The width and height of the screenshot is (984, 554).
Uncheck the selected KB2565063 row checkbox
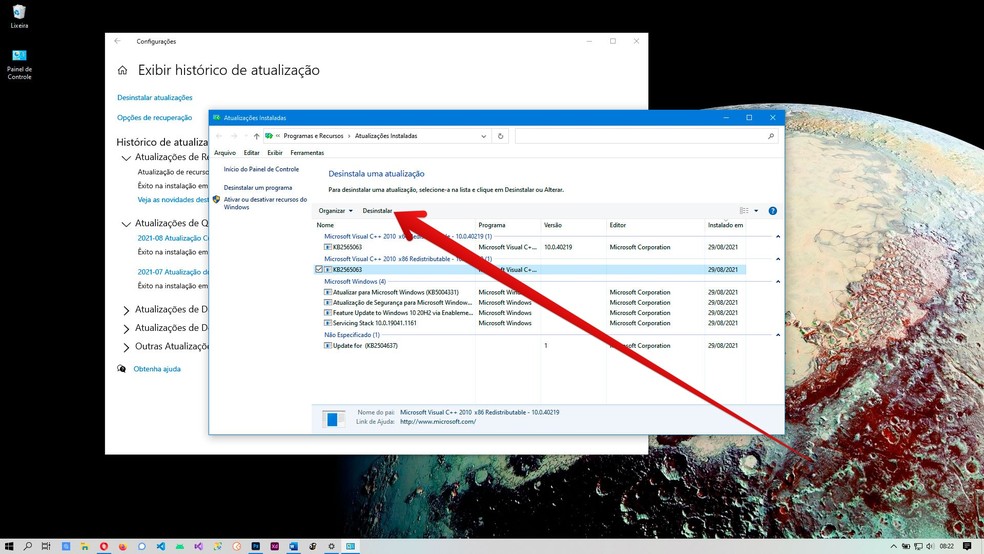[x=319, y=269]
